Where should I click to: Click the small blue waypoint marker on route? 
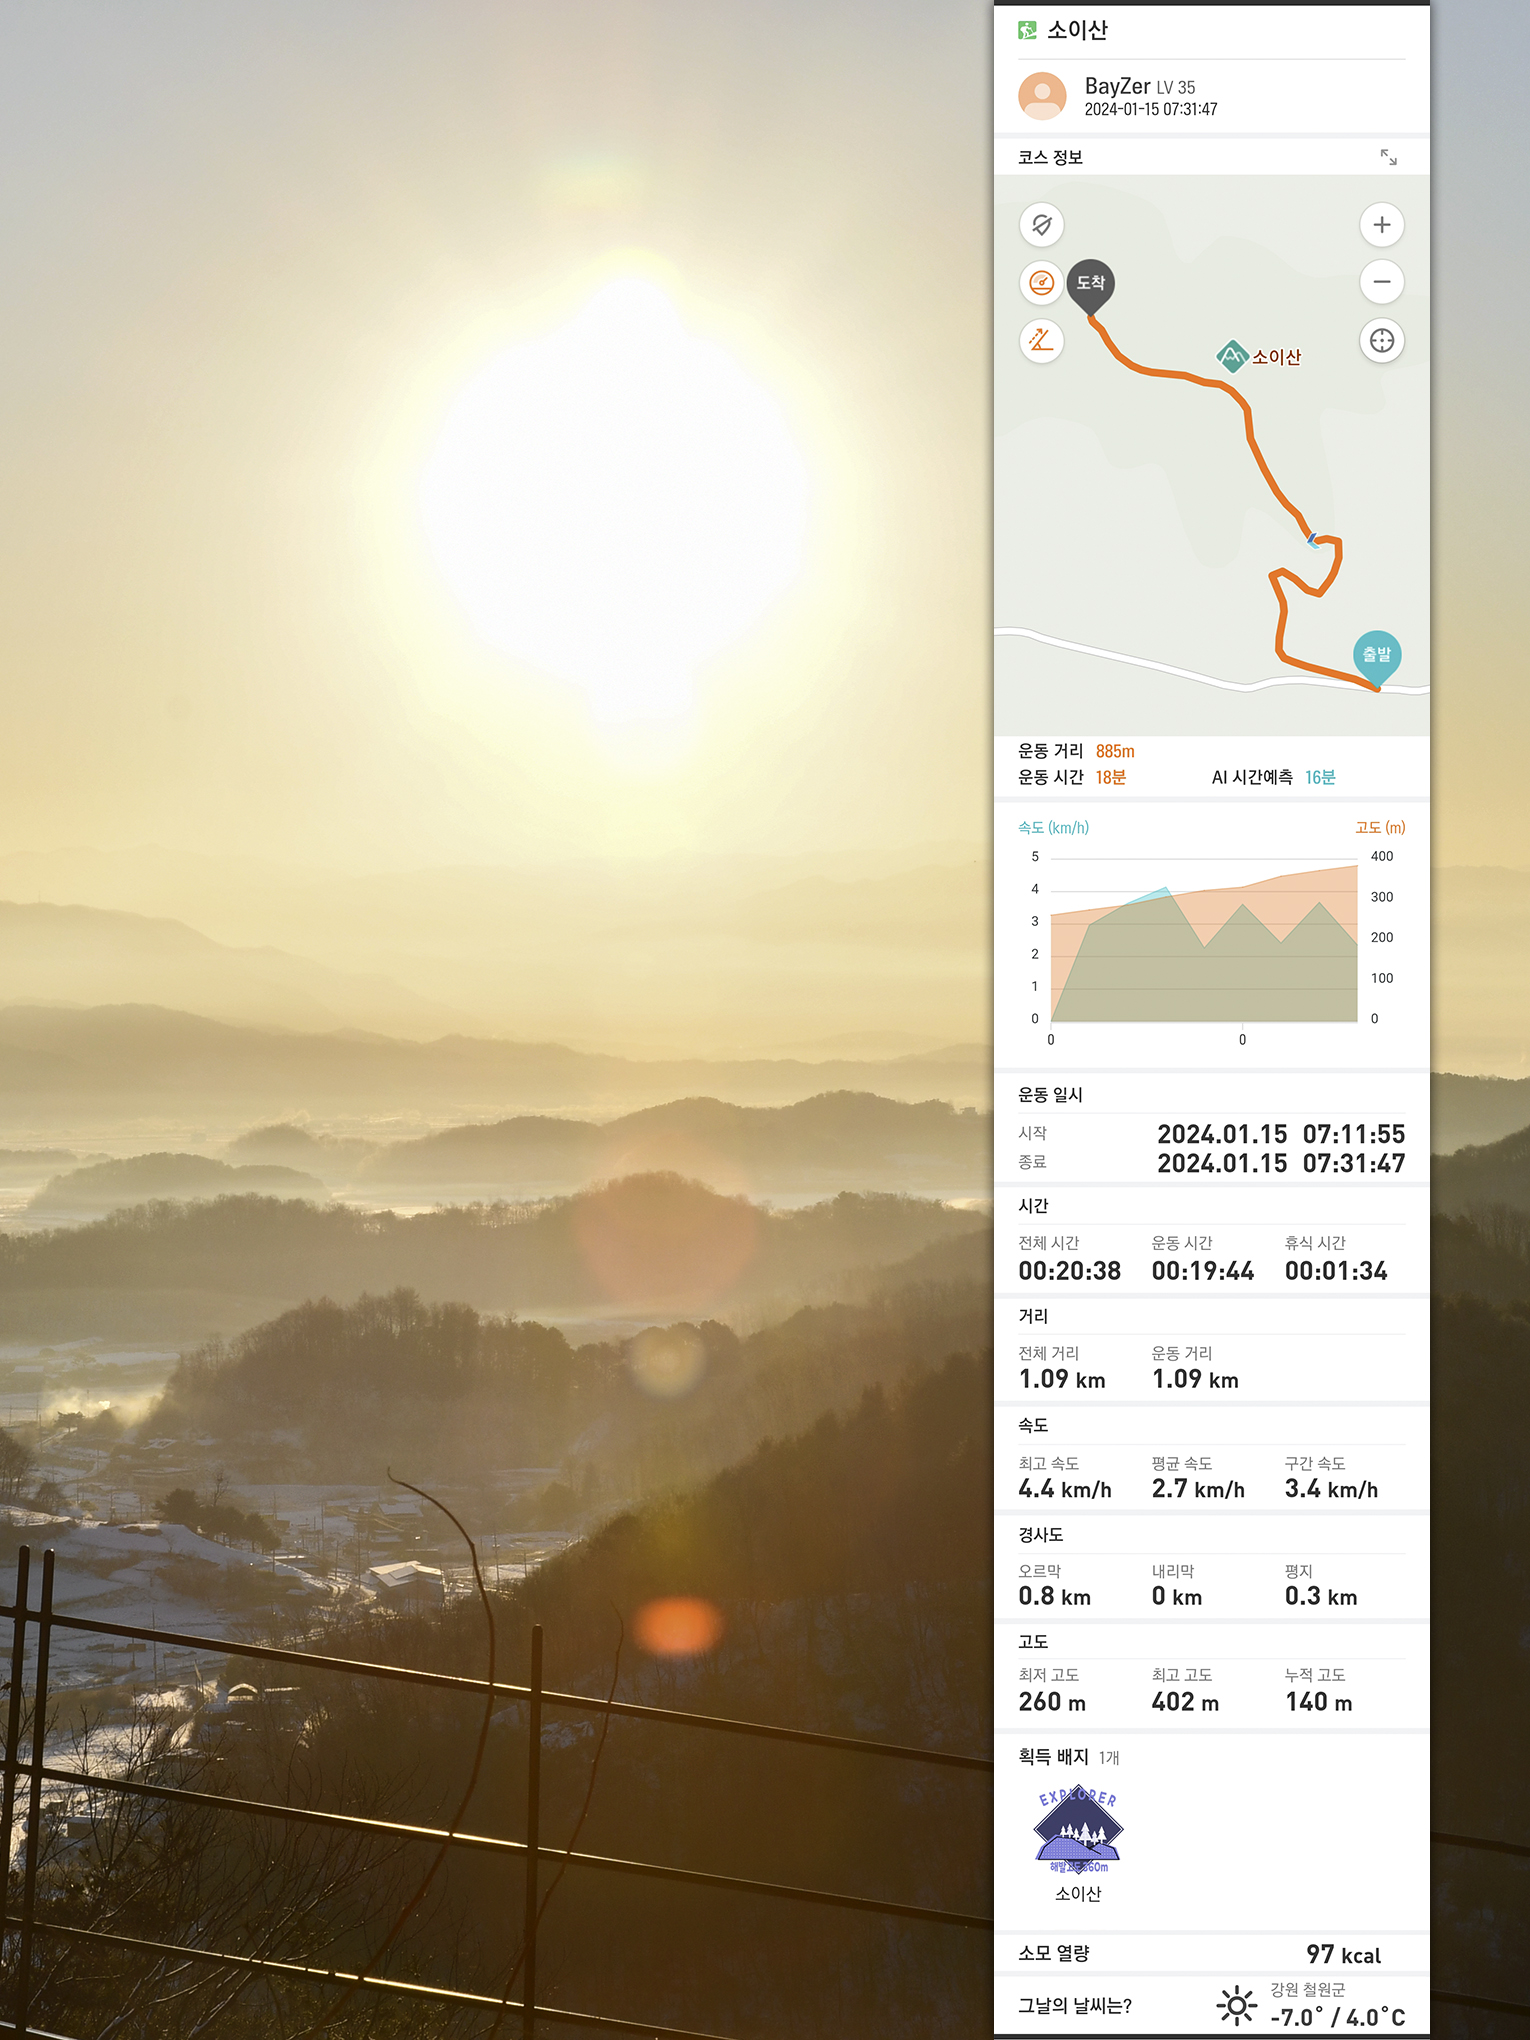1313,541
